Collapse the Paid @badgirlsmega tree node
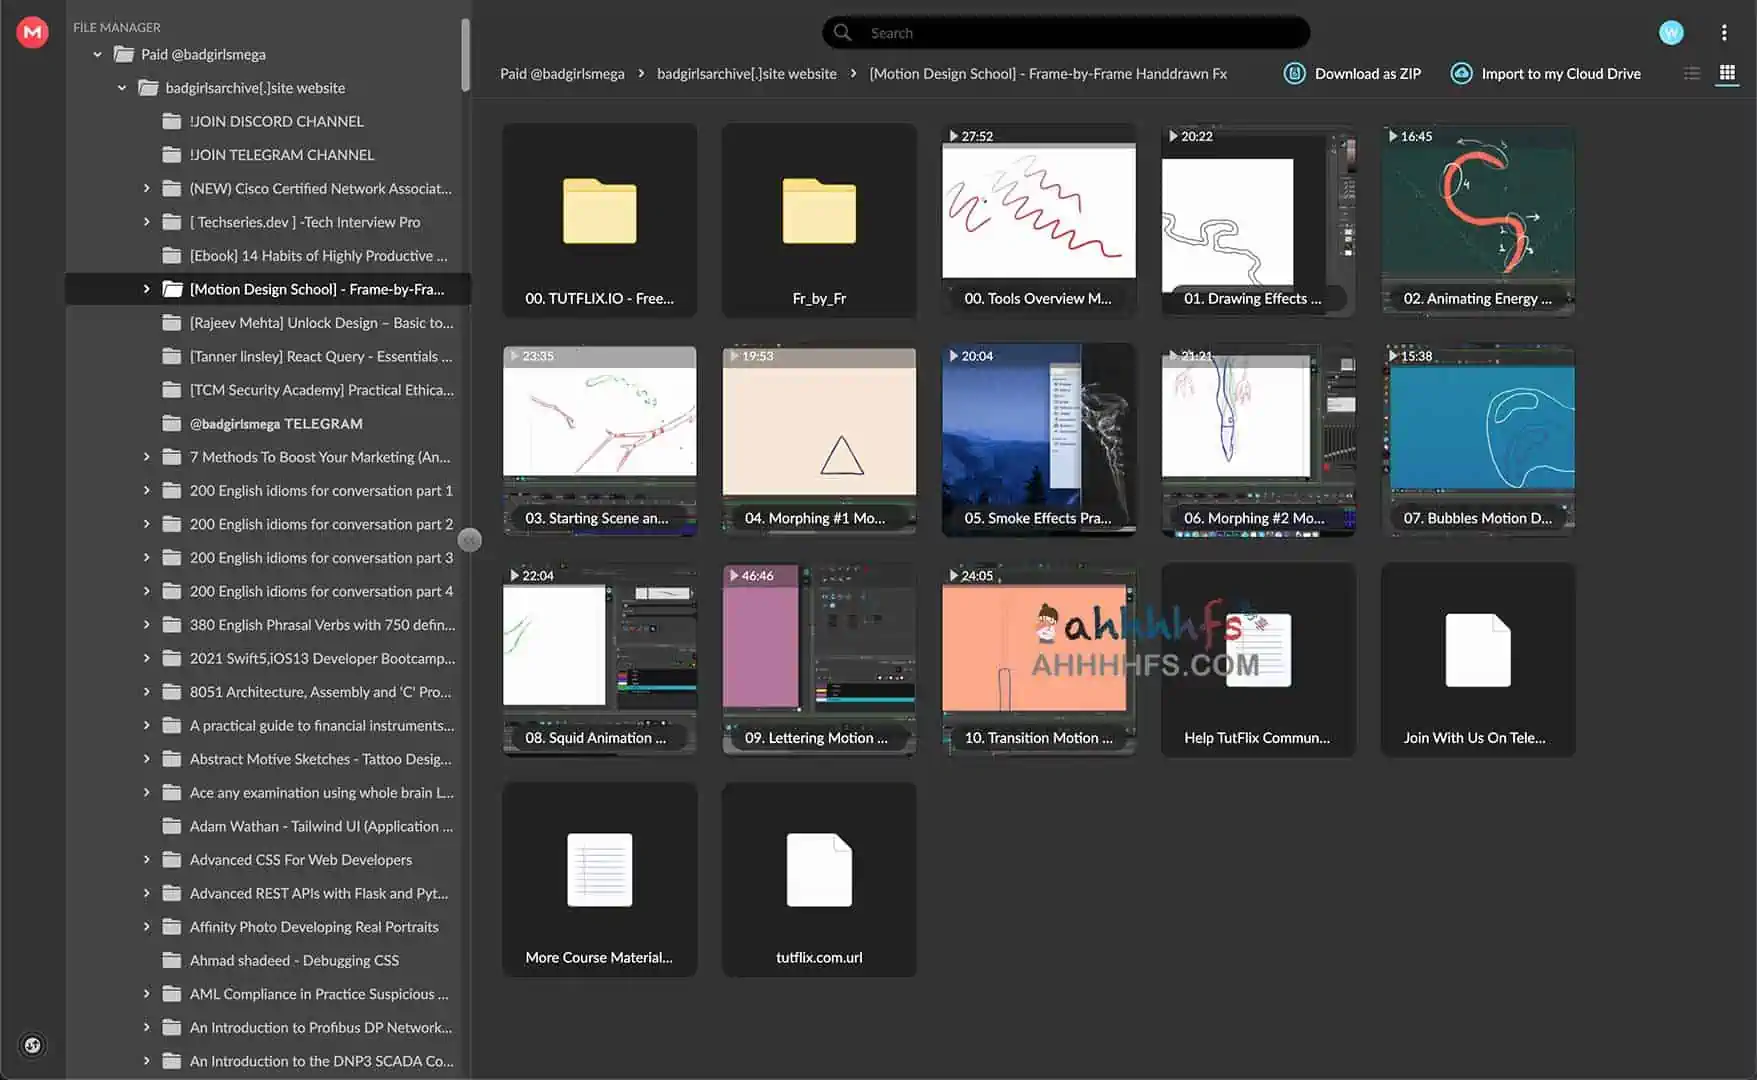The width and height of the screenshot is (1757, 1080). tap(97, 54)
